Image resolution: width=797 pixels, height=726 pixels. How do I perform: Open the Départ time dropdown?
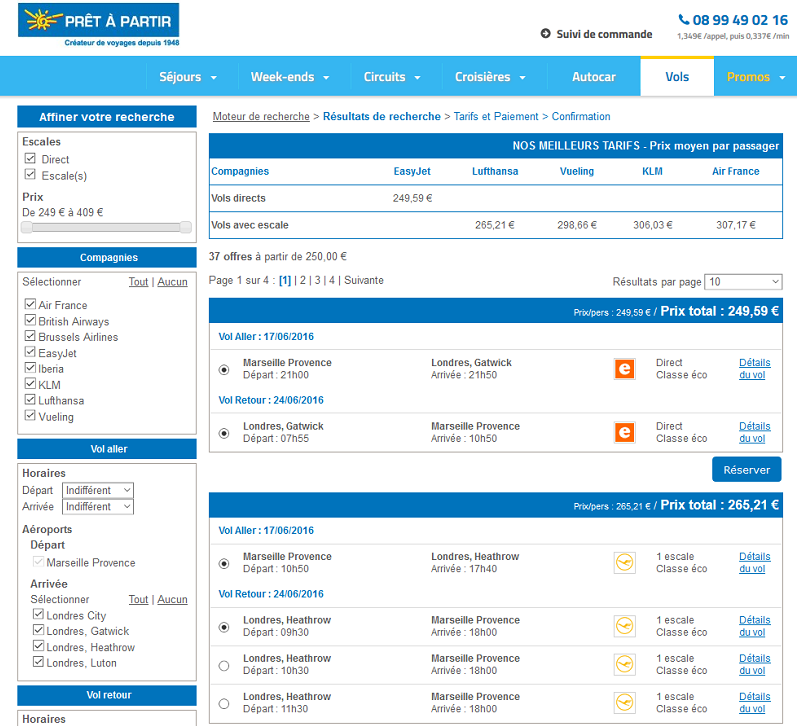pyautogui.click(x=98, y=490)
